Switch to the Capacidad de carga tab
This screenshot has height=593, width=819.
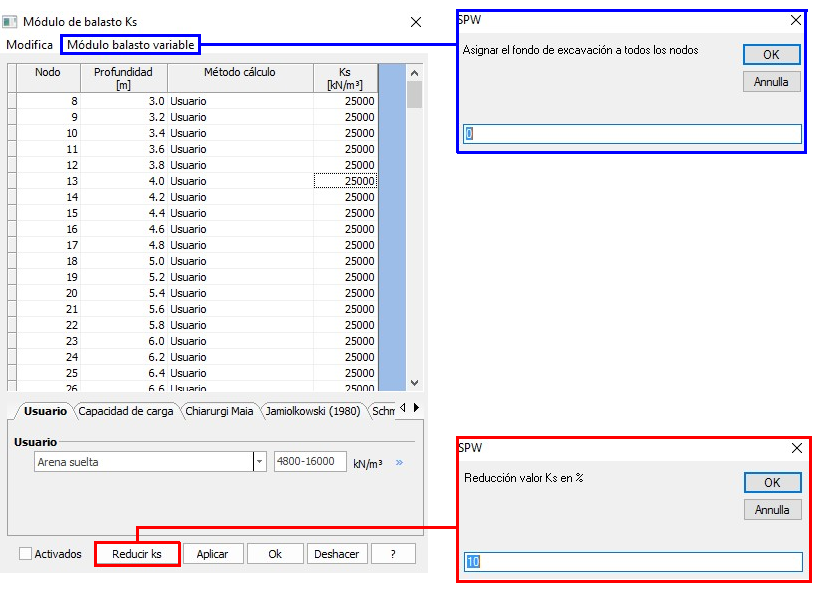[x=126, y=411]
